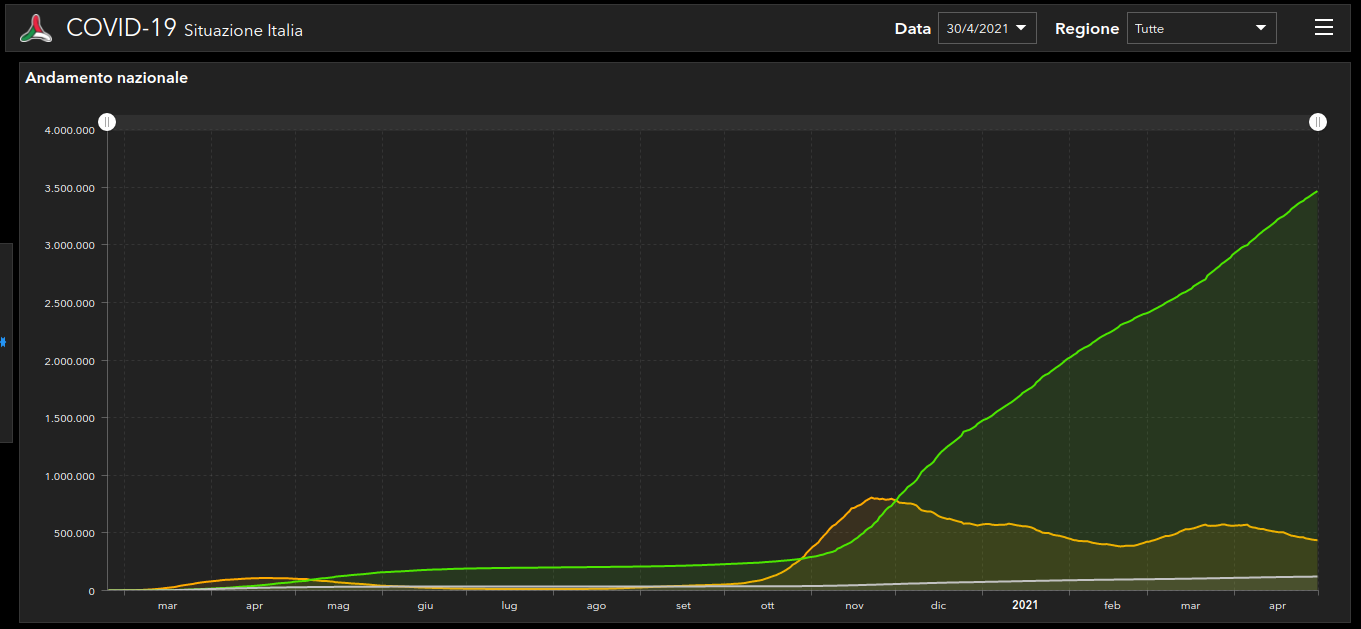
Task: Expand the collapsed left side panel
Action: 5,342
